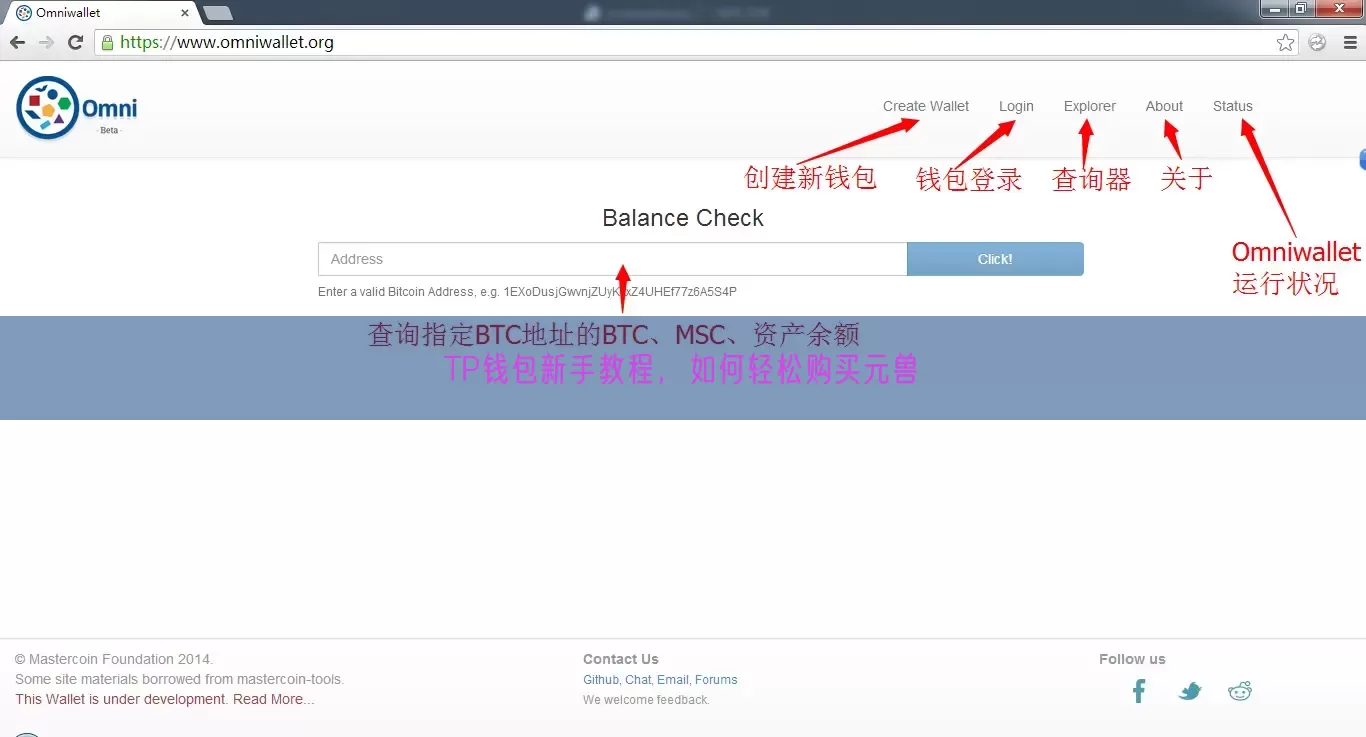Select the Omniwallet tab

[100, 13]
